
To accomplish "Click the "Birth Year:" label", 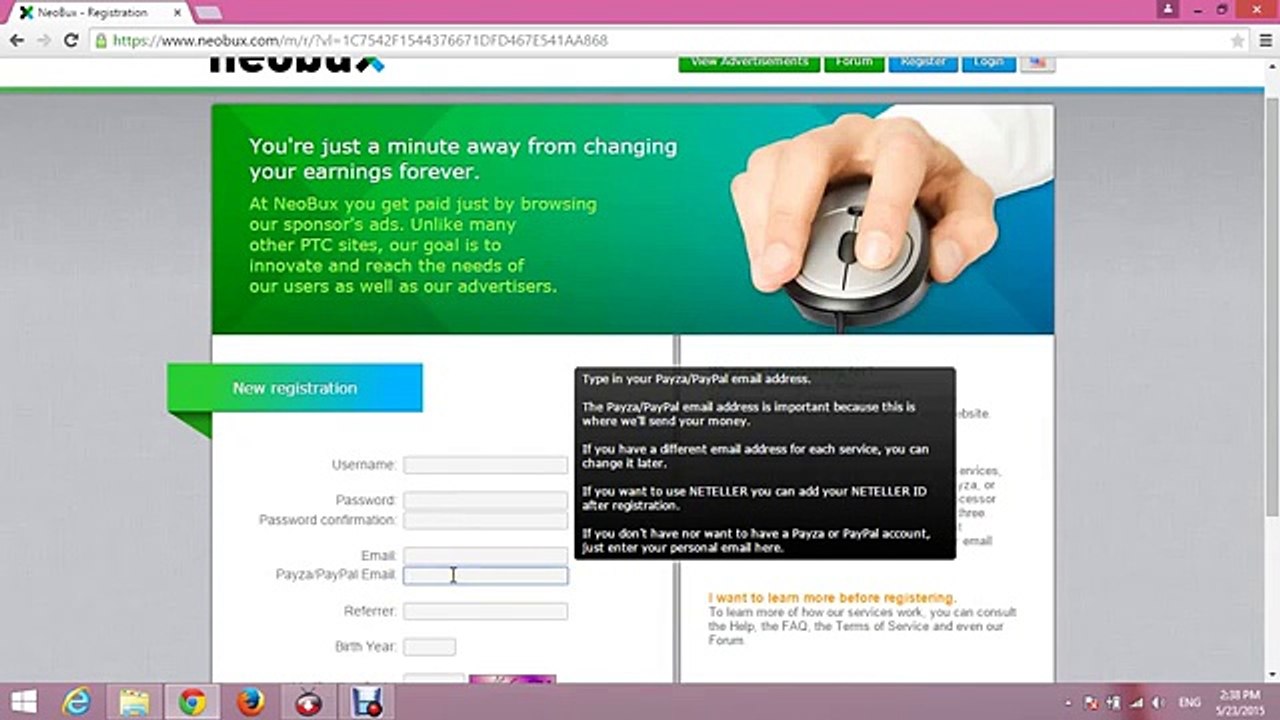I will coord(365,647).
